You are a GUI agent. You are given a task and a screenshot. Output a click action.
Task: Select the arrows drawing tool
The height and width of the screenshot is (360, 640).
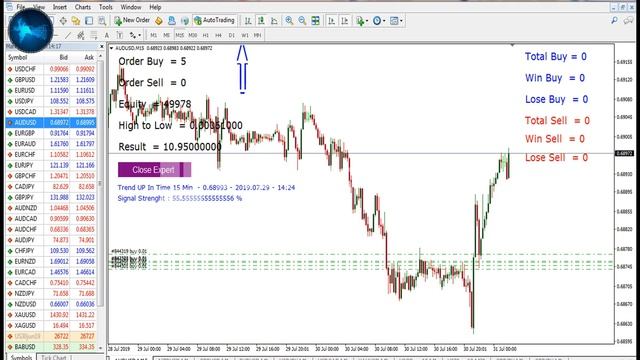tap(133, 36)
